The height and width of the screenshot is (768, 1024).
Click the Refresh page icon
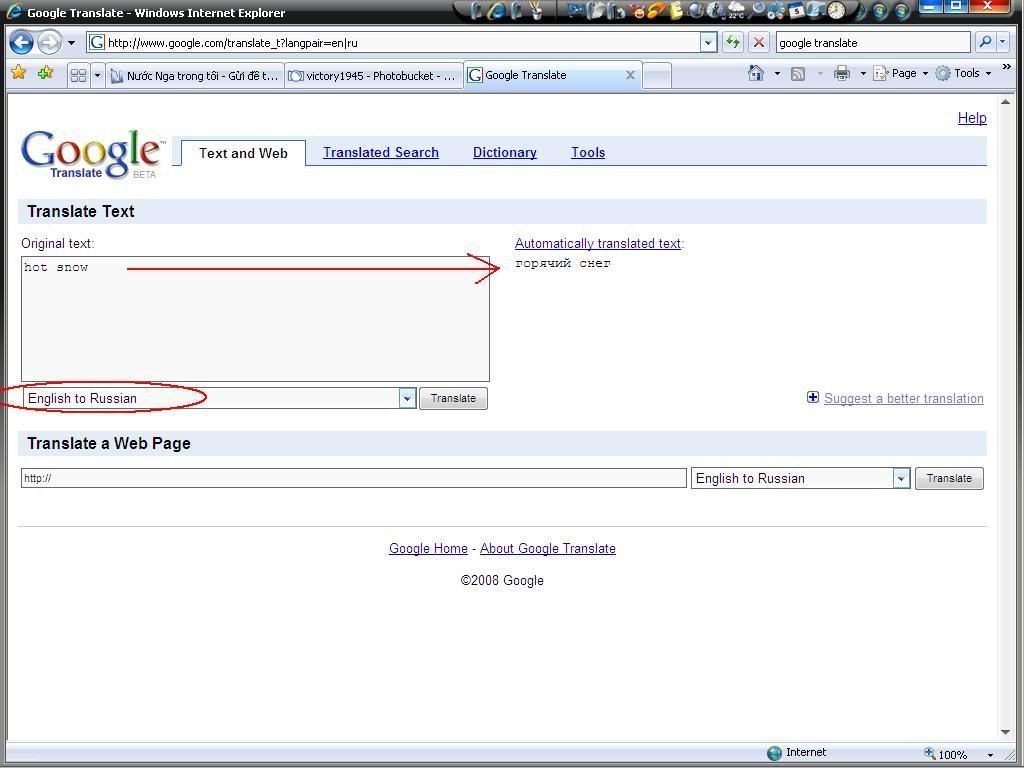click(x=733, y=42)
